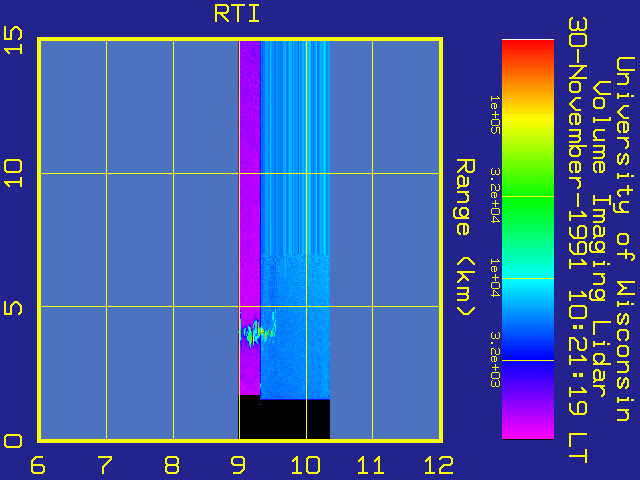The image size is (640, 480).
Task: Click the time axis label 9
Action: click(x=238, y=465)
